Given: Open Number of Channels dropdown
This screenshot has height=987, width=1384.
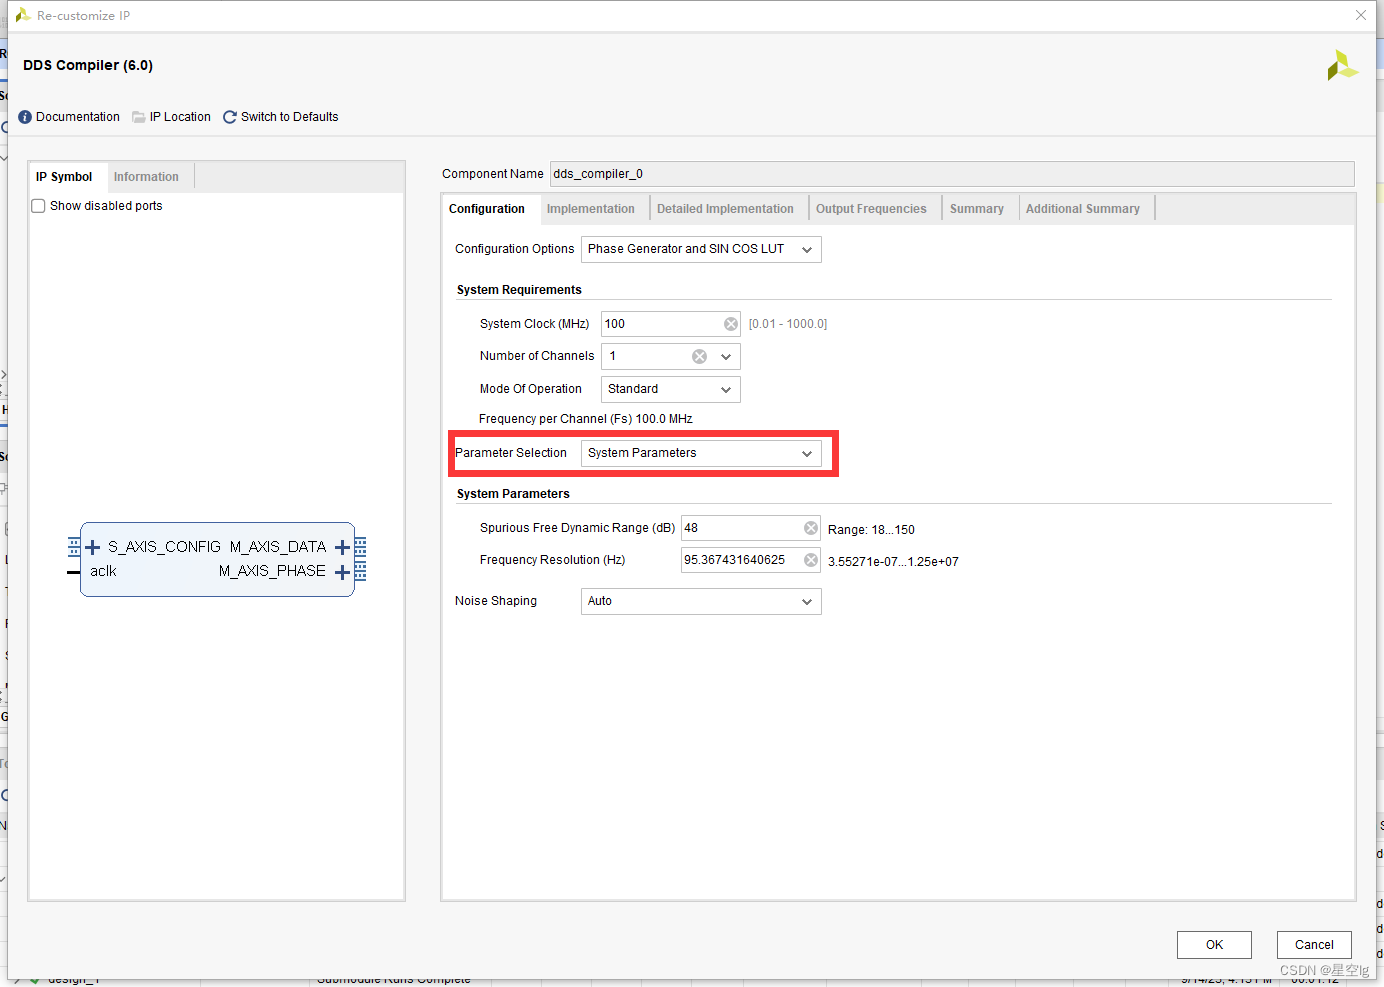Looking at the screenshot, I should coord(726,356).
